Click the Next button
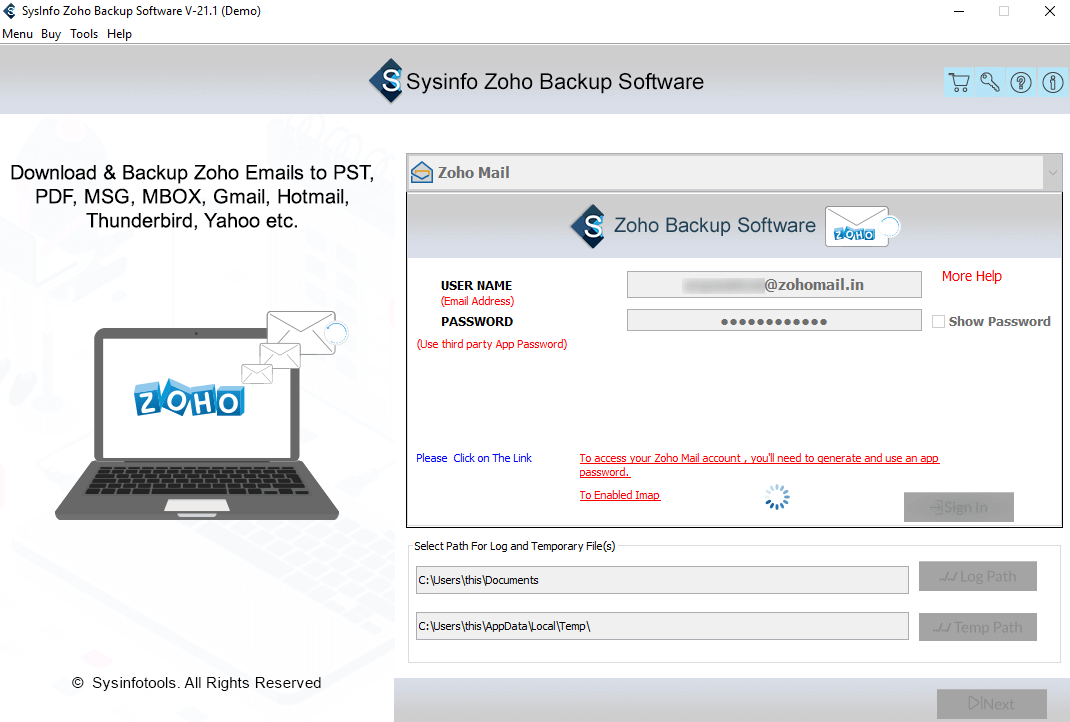Image resolution: width=1070 pixels, height=722 pixels. [x=992, y=704]
